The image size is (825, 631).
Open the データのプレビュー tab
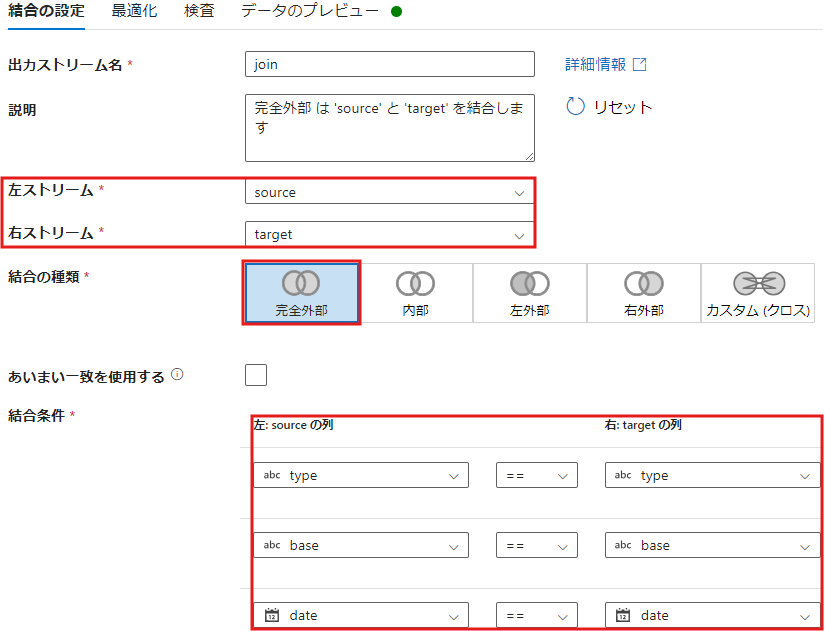point(309,11)
